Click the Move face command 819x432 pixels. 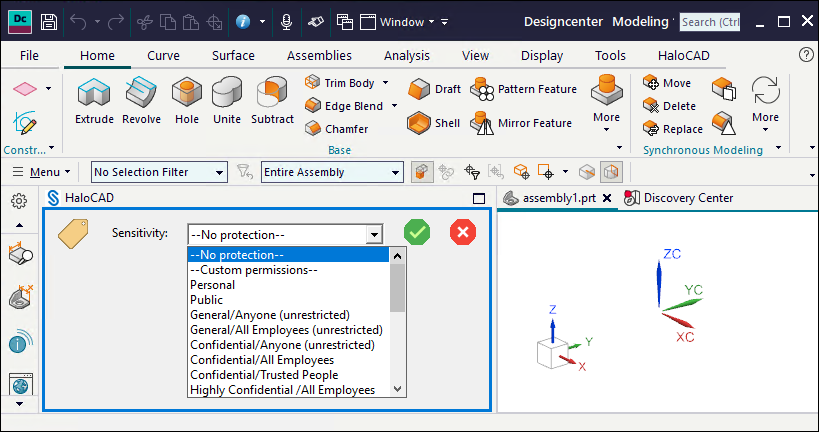(x=667, y=83)
